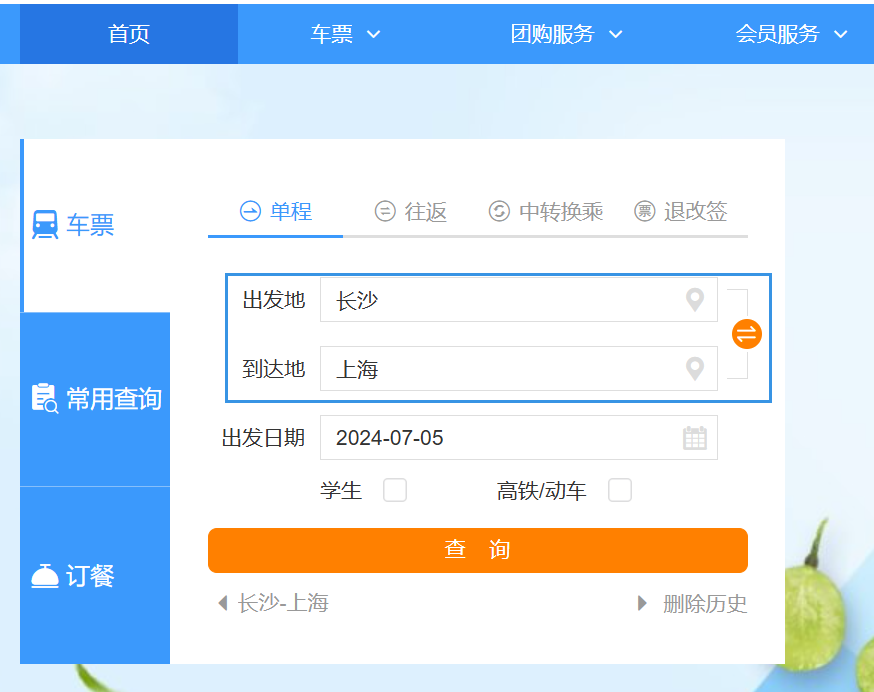This screenshot has height=692, width=874.
Task: Click the orange 查询 button
Action: pos(478,550)
